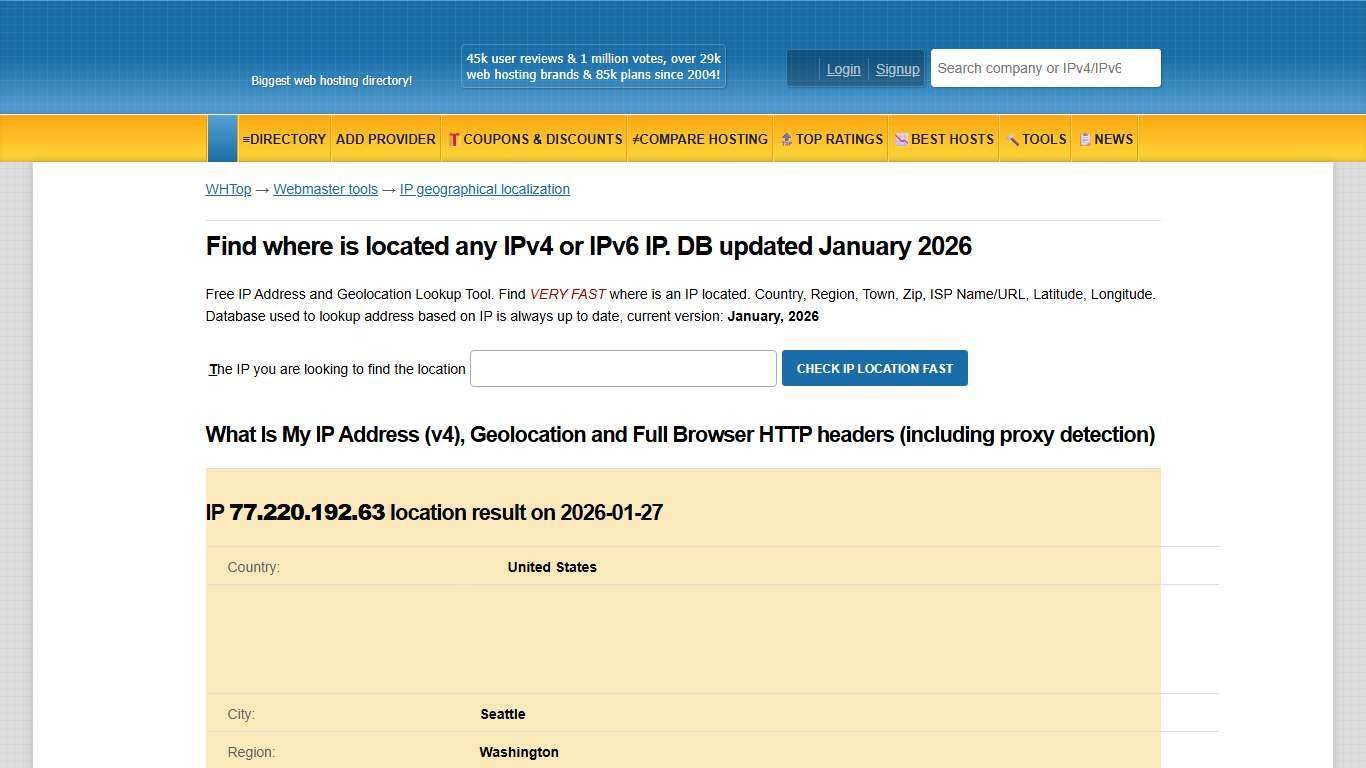Viewport: 1366px width, 768px height.
Task: Click the wrench icon next to TOOLS
Action: tap(1012, 139)
